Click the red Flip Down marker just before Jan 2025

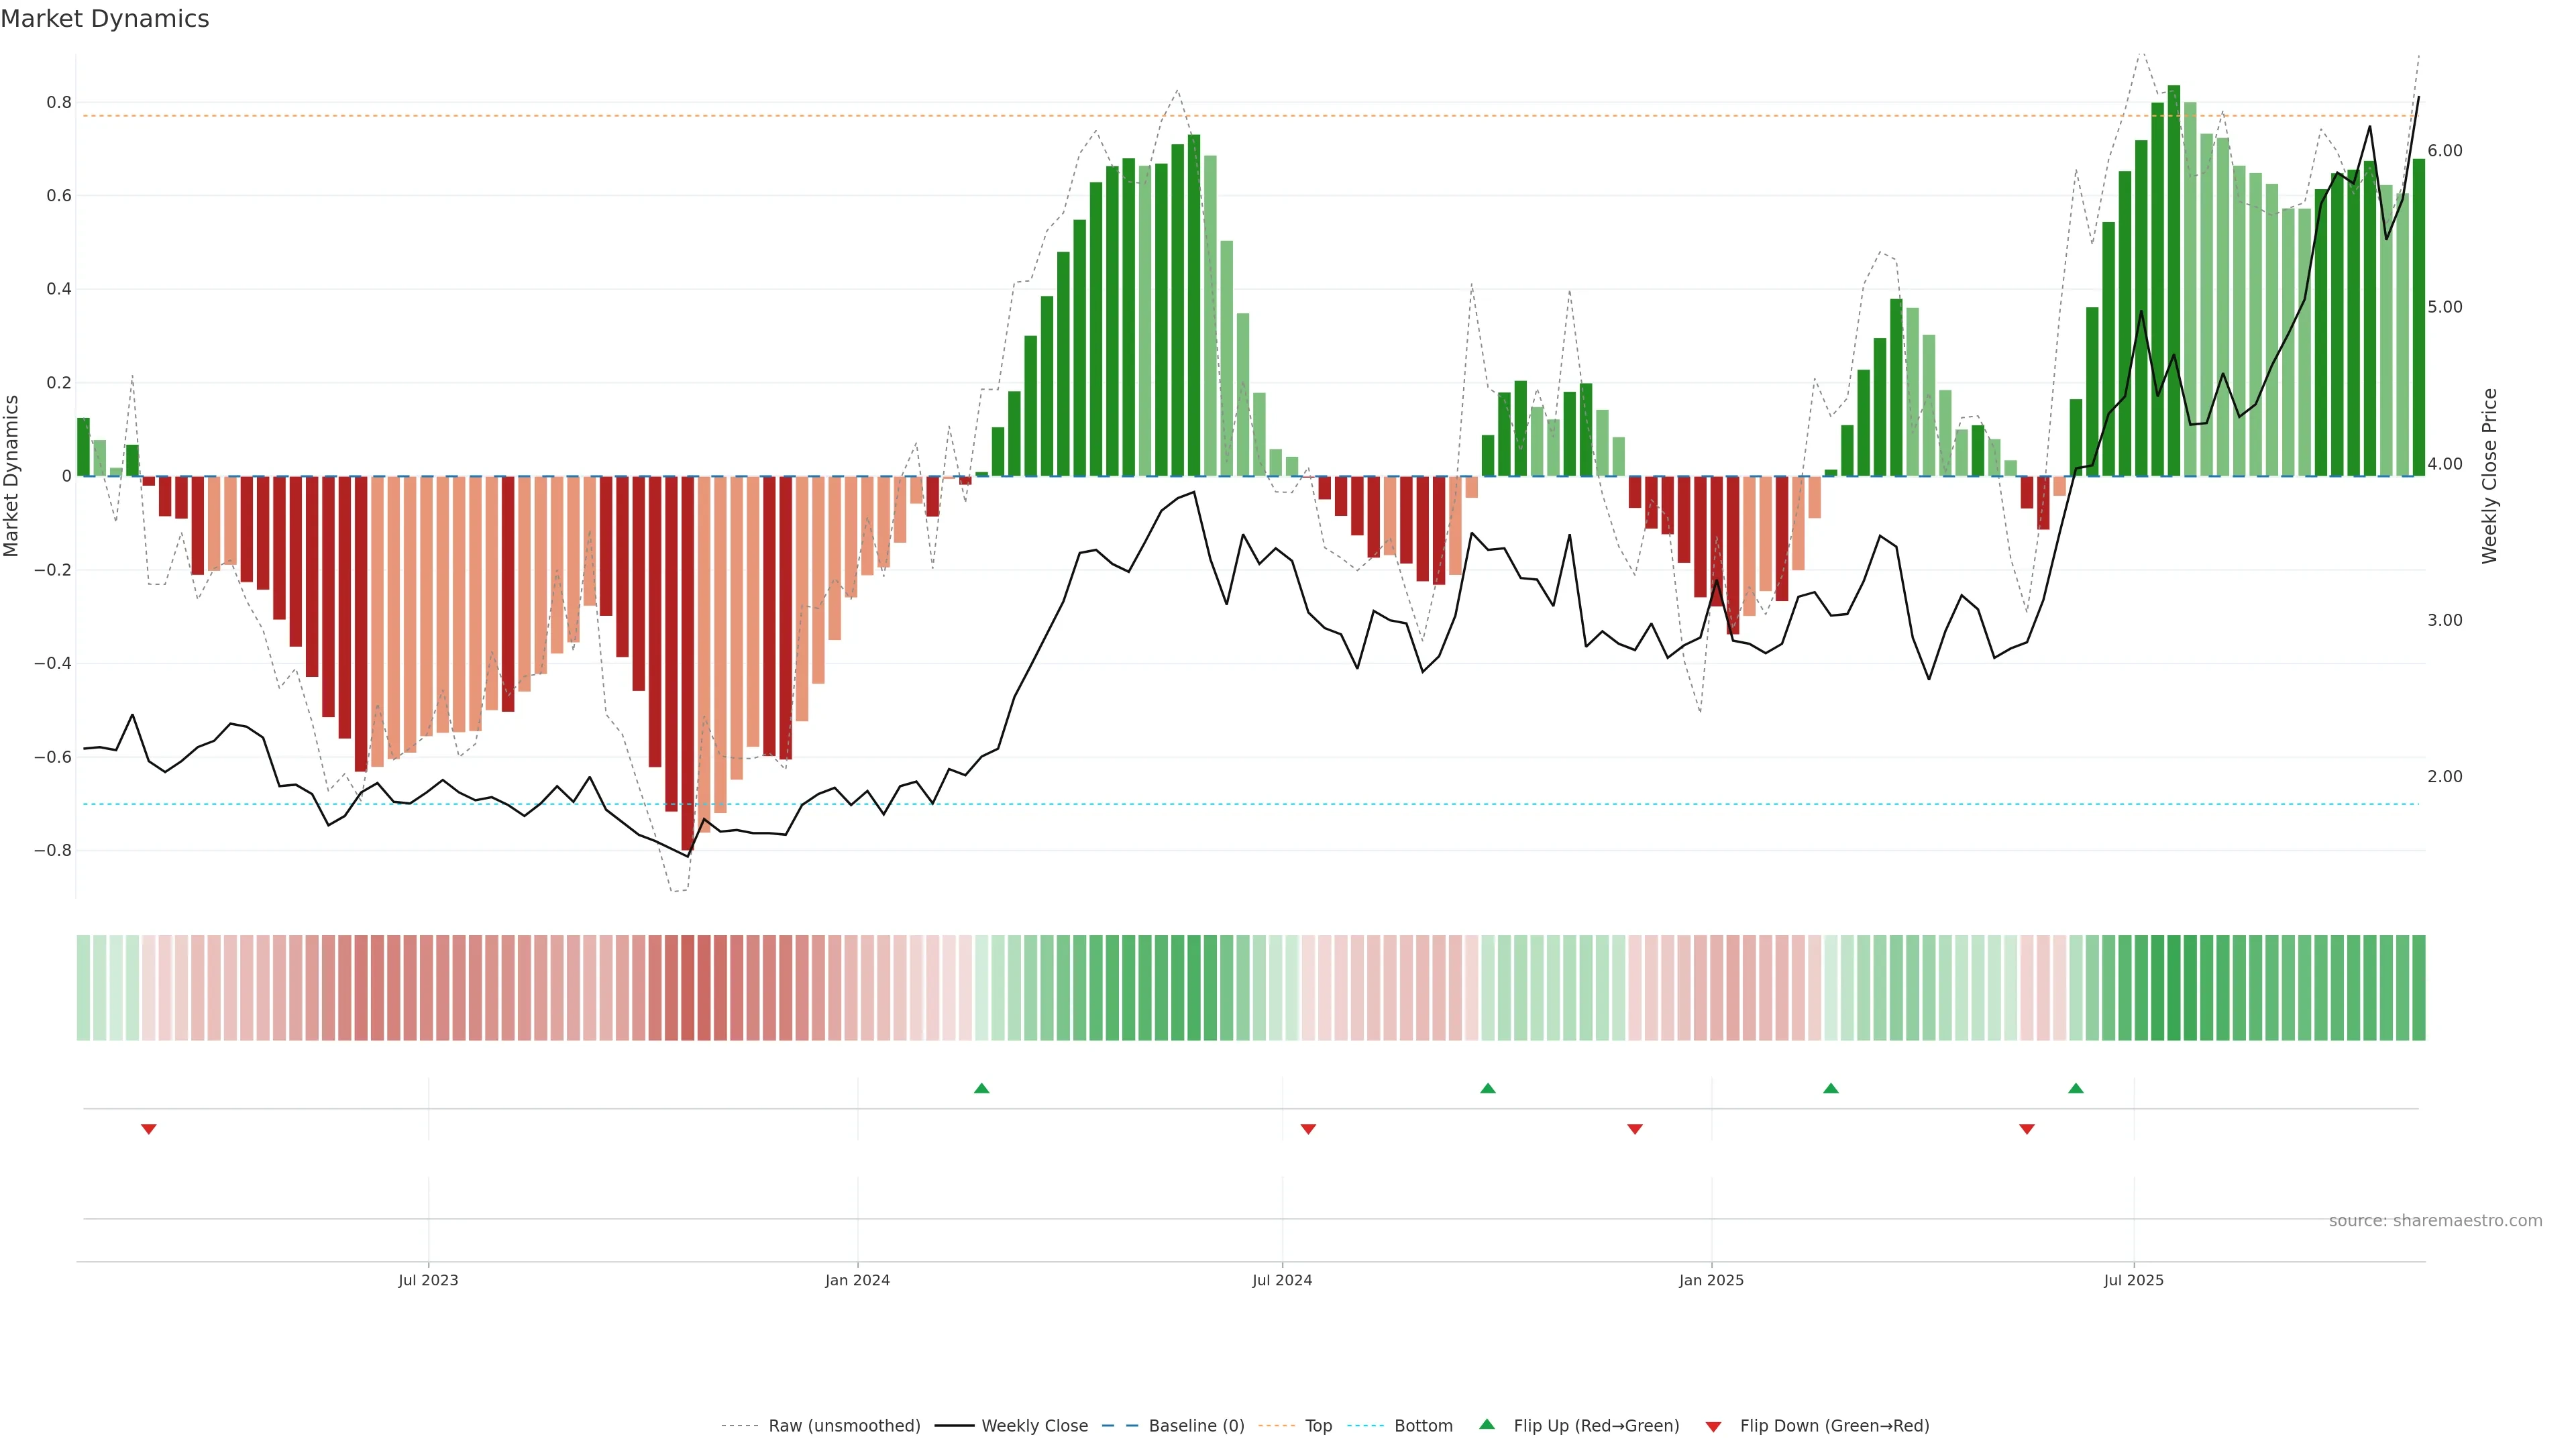tap(1635, 1129)
